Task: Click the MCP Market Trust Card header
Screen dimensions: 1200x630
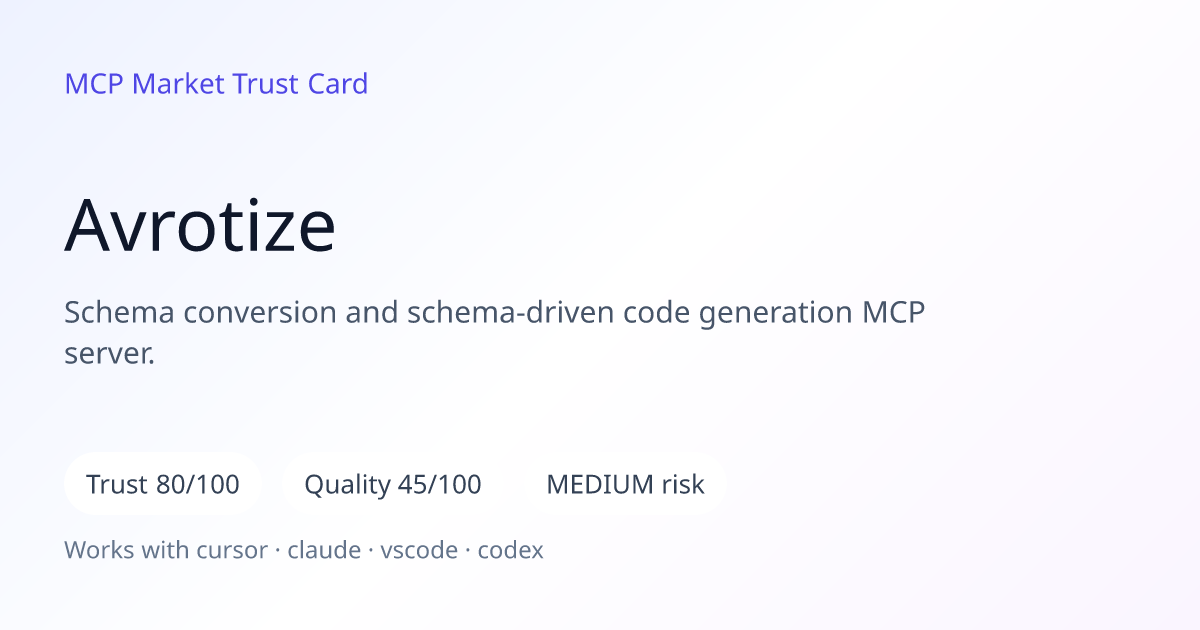Action: 216,84
